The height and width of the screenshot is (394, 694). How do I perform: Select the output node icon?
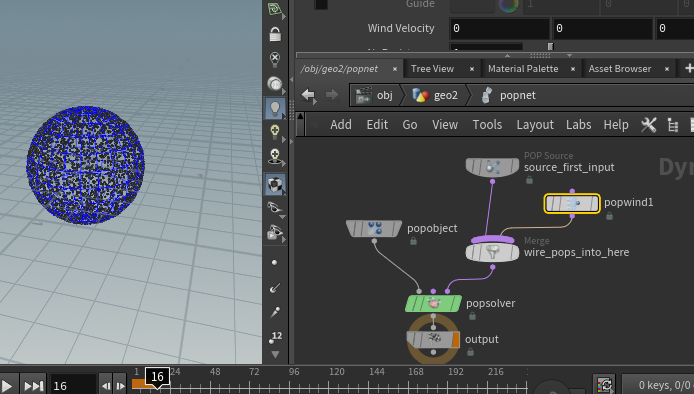pyautogui.click(x=433, y=340)
